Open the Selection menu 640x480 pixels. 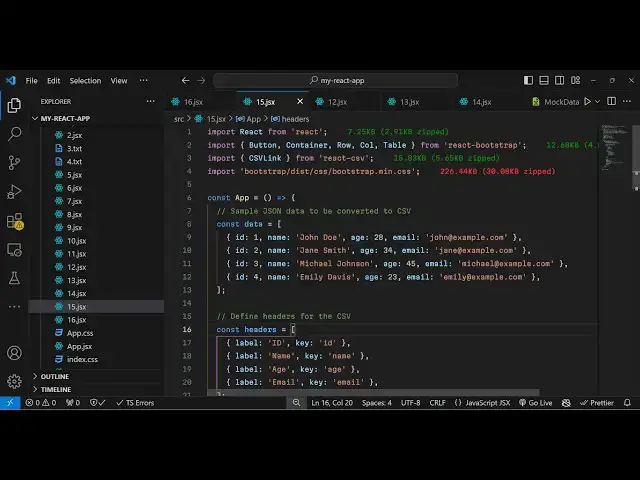pyautogui.click(x=85, y=80)
